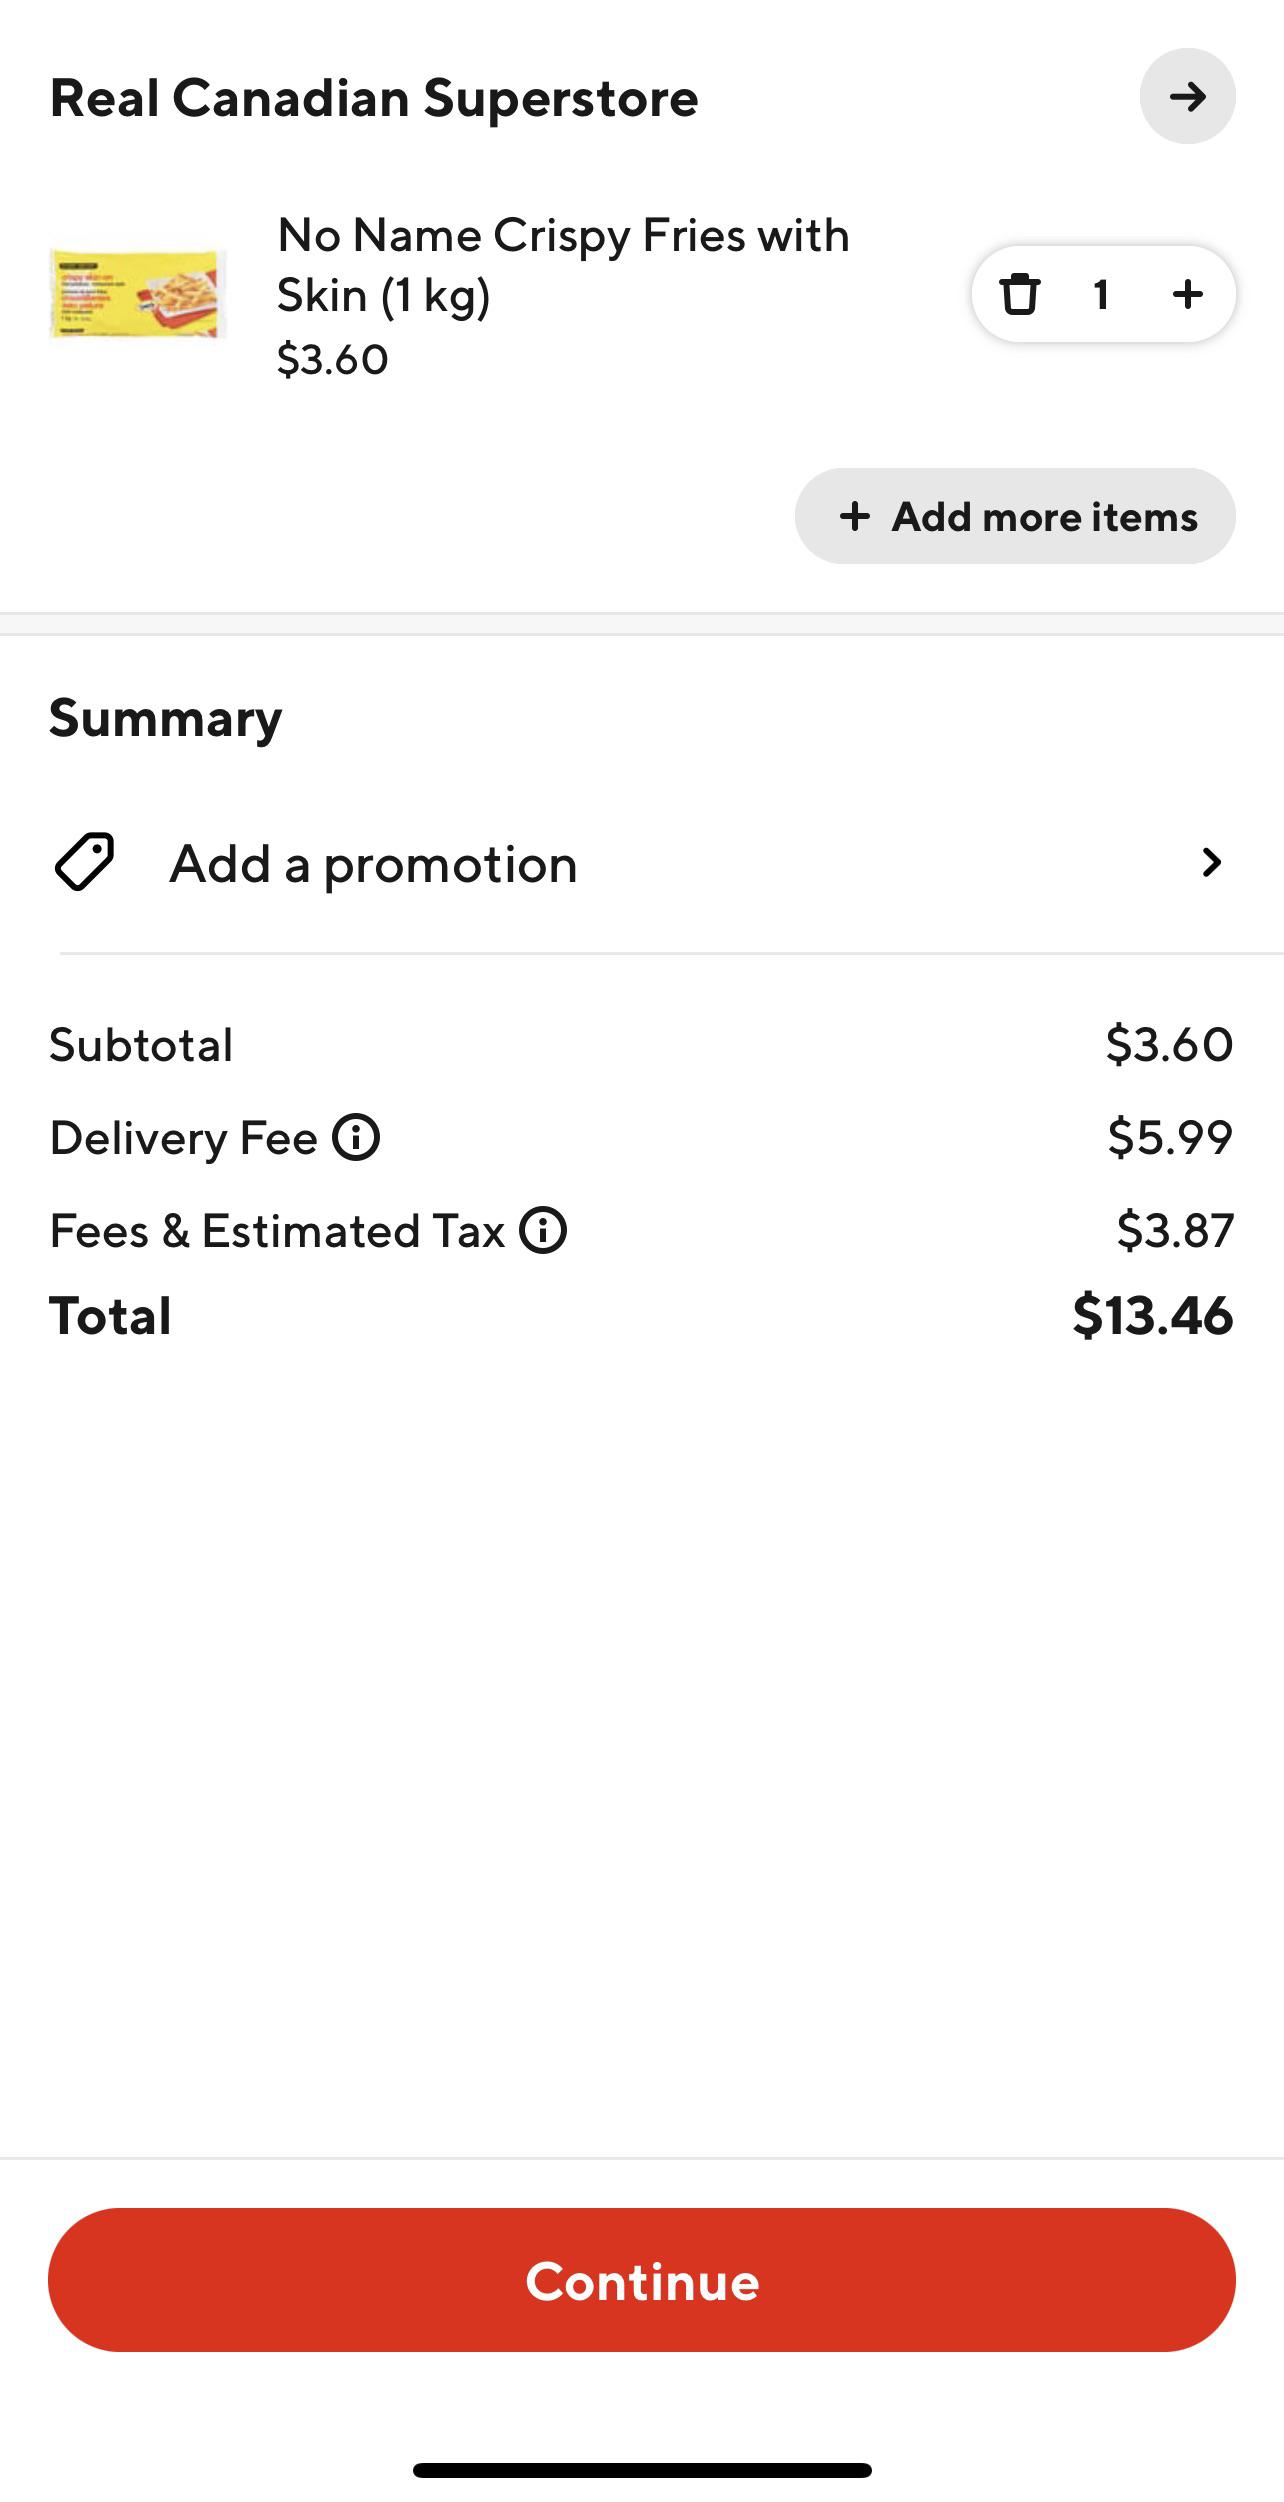1284x2502 pixels.
Task: Click the plus to increase fries quantity
Action: (x=1185, y=294)
